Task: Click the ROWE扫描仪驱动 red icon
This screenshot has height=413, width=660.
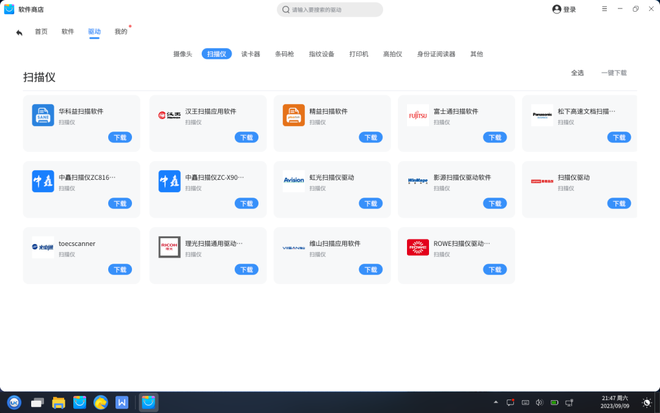Action: coord(418,247)
